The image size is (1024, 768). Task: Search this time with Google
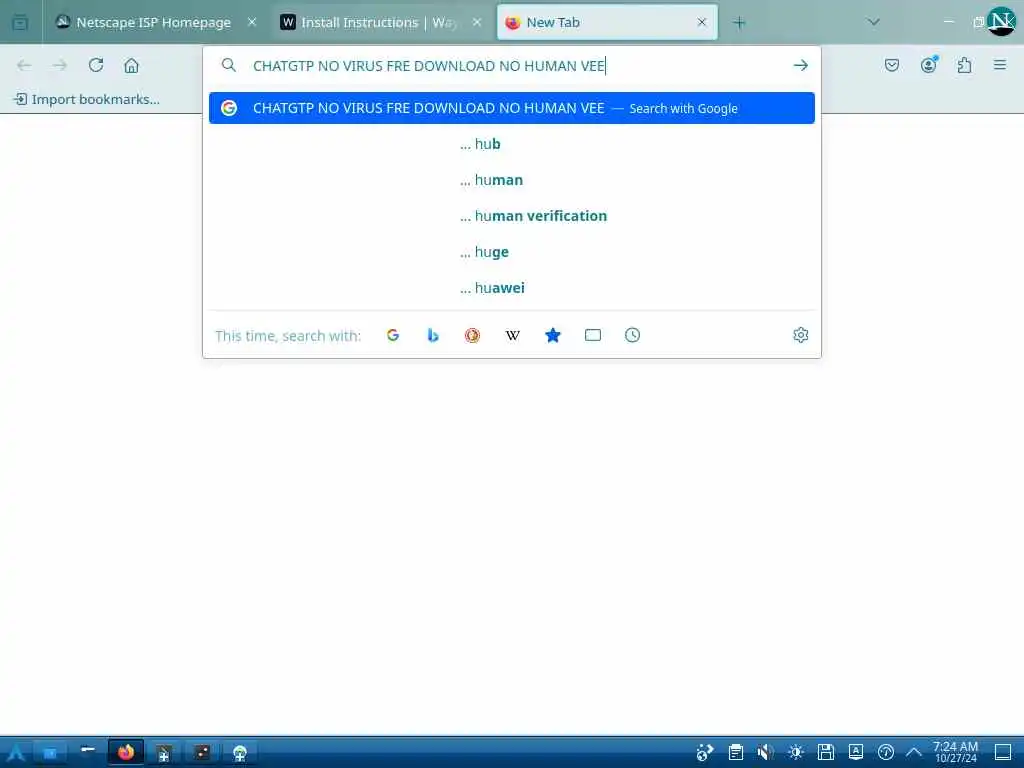tap(393, 336)
